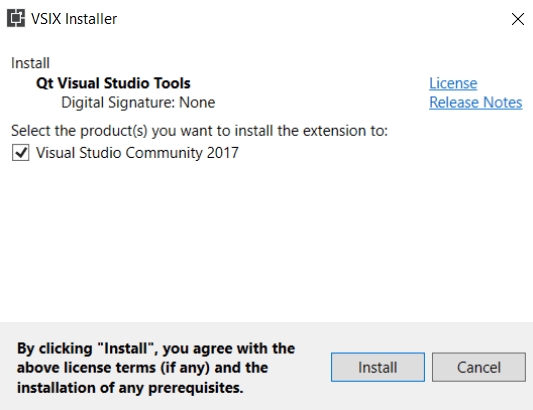
Task: Agree to terms by clicking Install
Action: (378, 367)
